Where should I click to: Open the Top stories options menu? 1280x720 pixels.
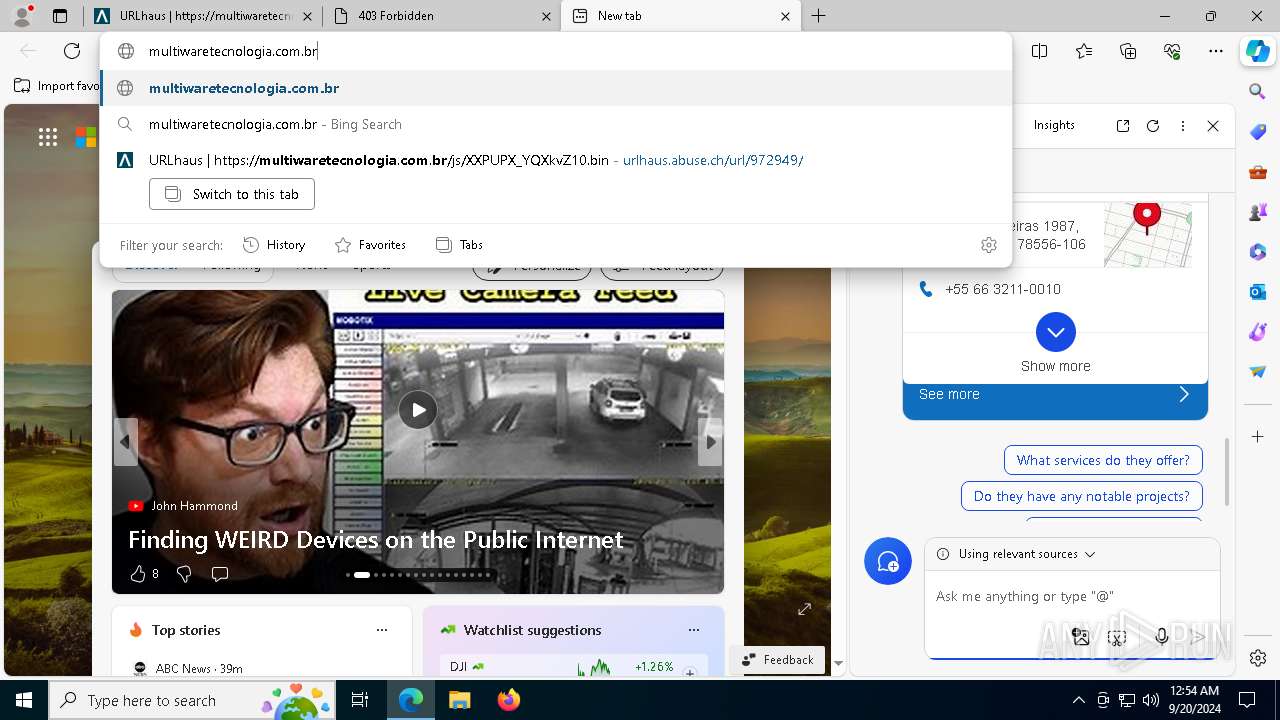[381, 630]
